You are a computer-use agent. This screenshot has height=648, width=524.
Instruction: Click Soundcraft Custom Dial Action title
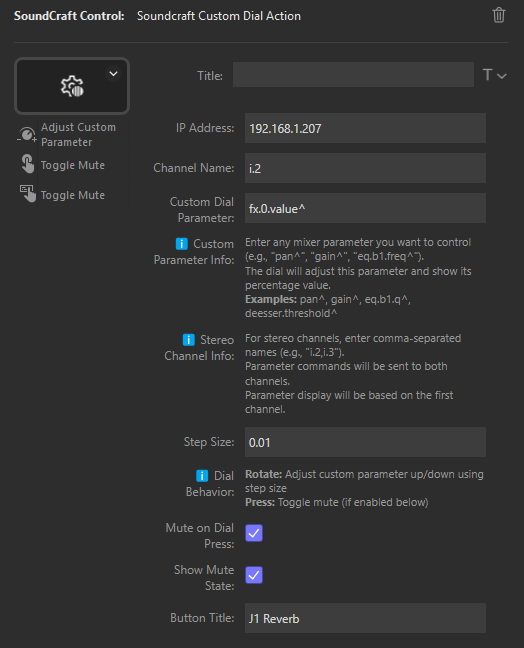point(219,16)
